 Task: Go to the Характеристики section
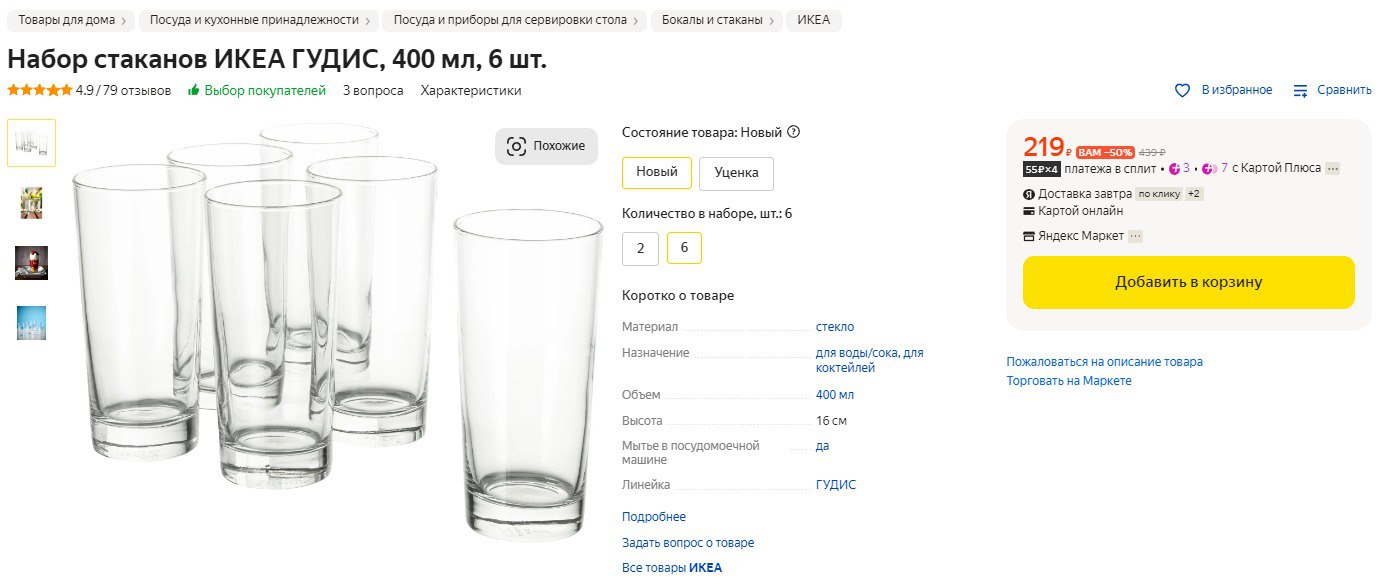(x=471, y=90)
